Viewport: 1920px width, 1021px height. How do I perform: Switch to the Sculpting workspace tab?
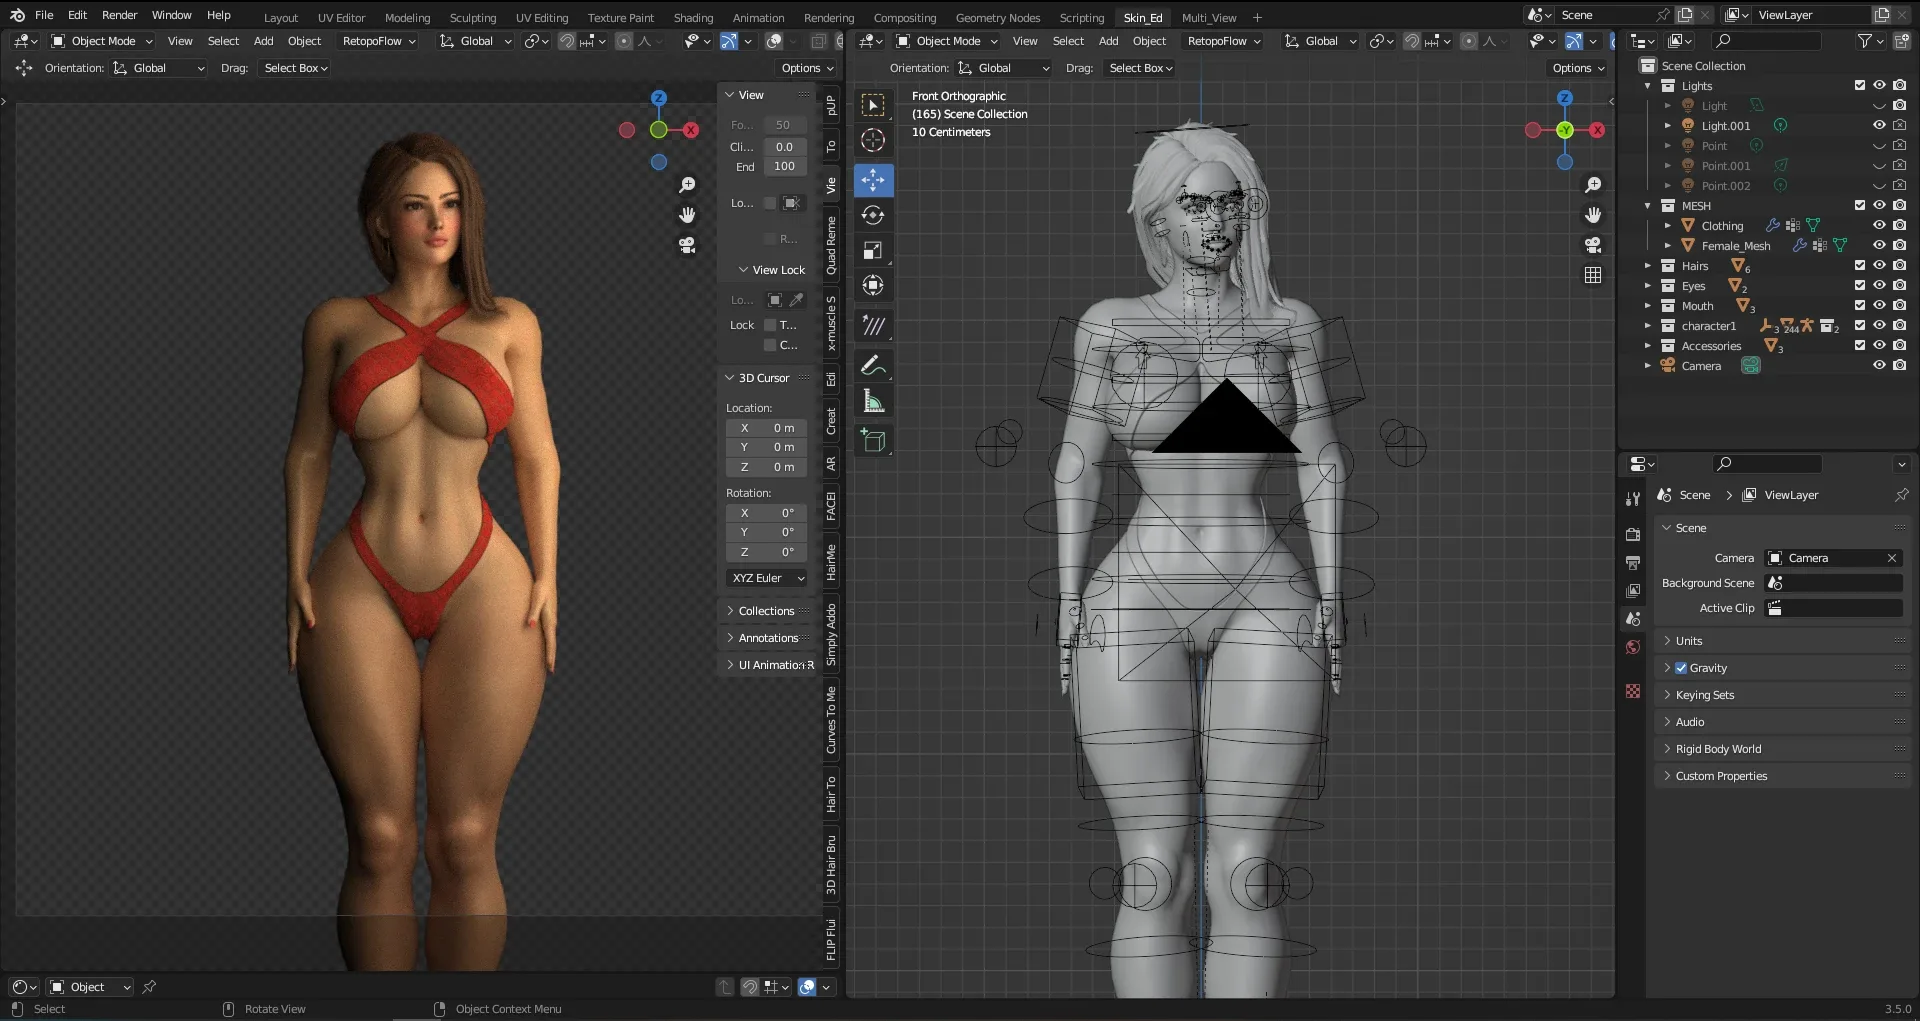(x=473, y=17)
